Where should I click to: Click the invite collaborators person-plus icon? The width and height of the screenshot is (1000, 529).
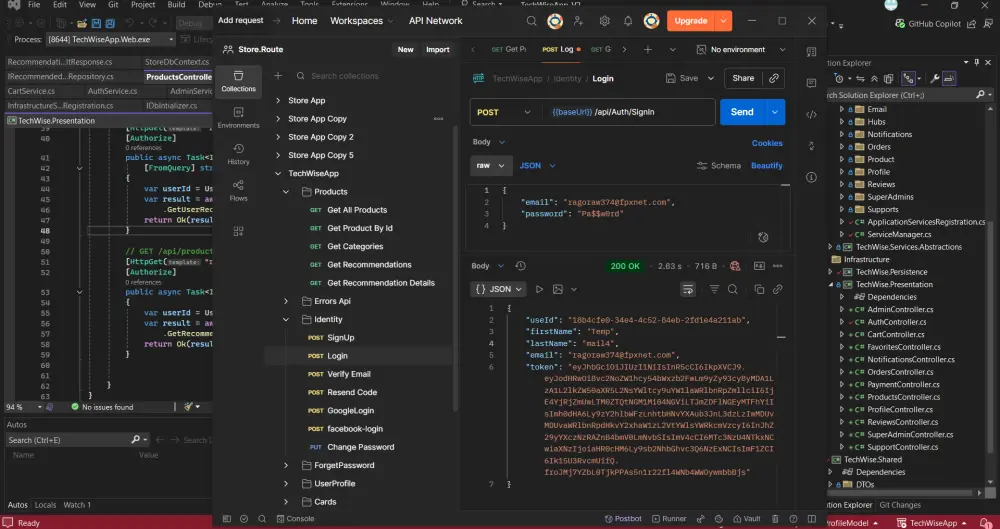[x=578, y=21]
